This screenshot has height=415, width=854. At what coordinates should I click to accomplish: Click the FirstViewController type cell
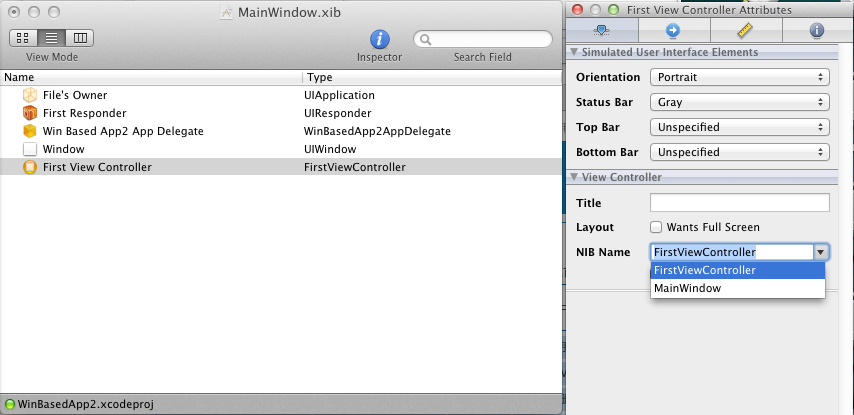click(355, 167)
